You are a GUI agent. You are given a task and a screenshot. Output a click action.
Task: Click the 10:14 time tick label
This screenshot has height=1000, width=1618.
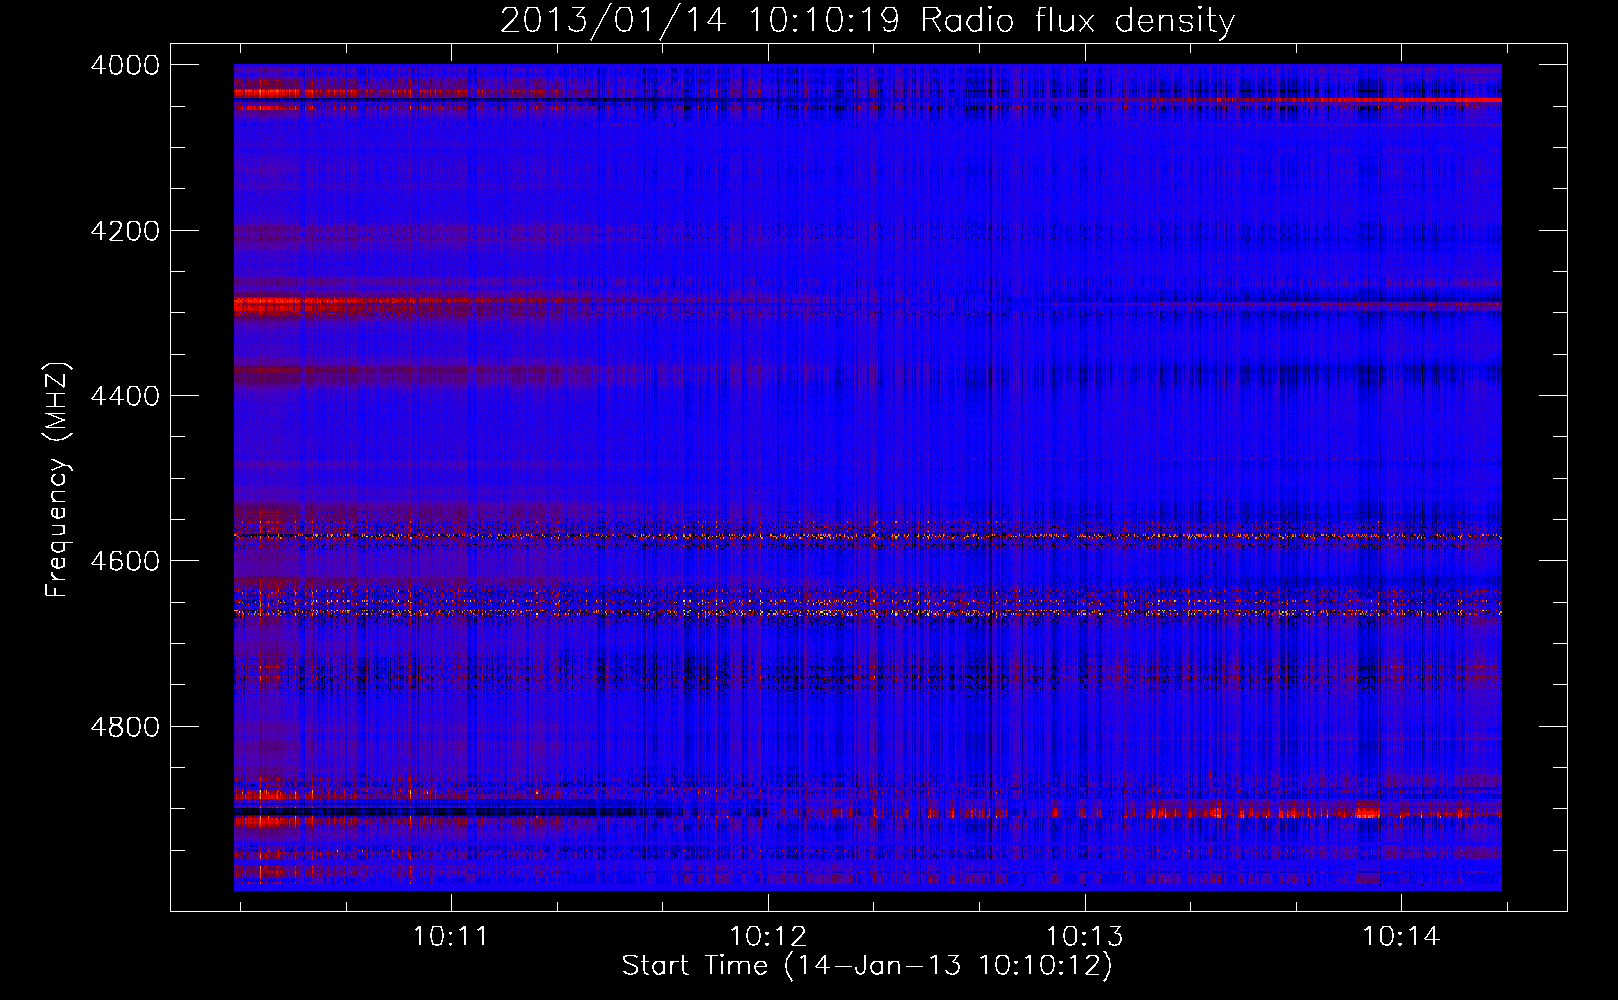[1402, 936]
